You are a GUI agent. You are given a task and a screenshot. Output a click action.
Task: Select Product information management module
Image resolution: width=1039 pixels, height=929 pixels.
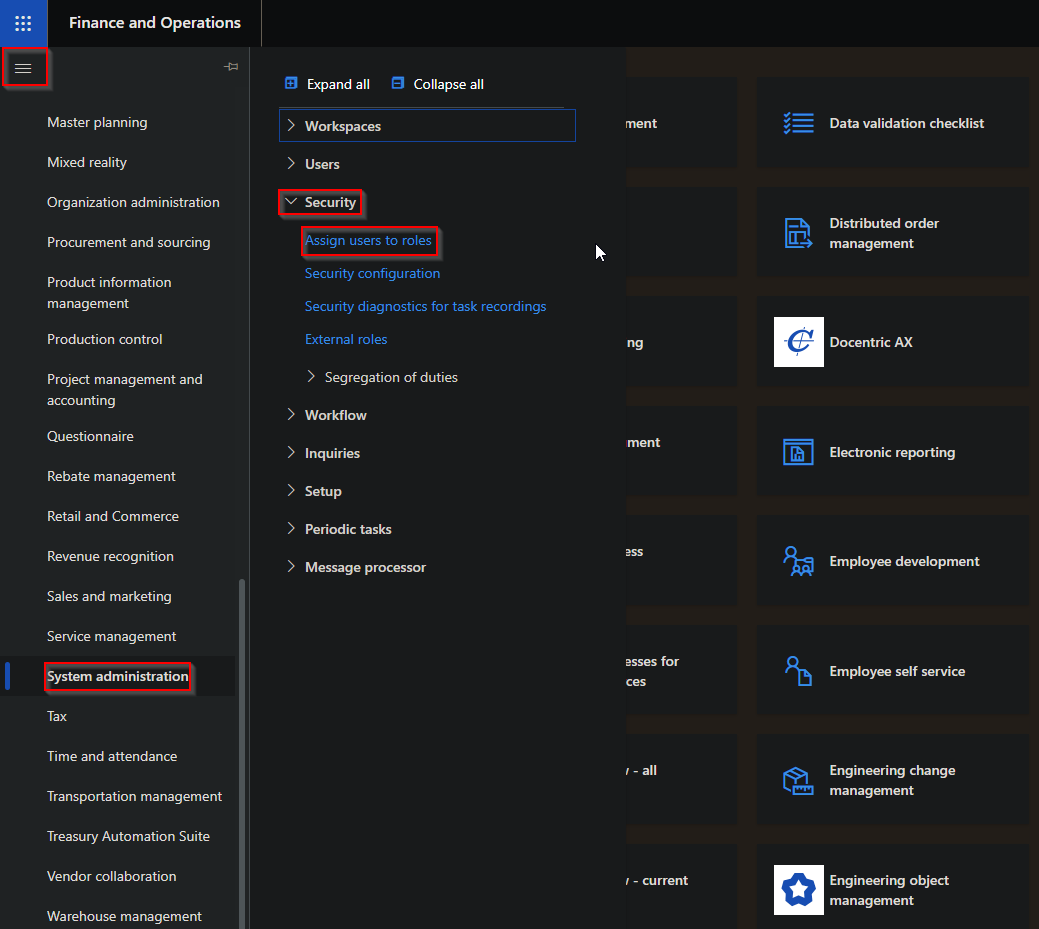[109, 293]
